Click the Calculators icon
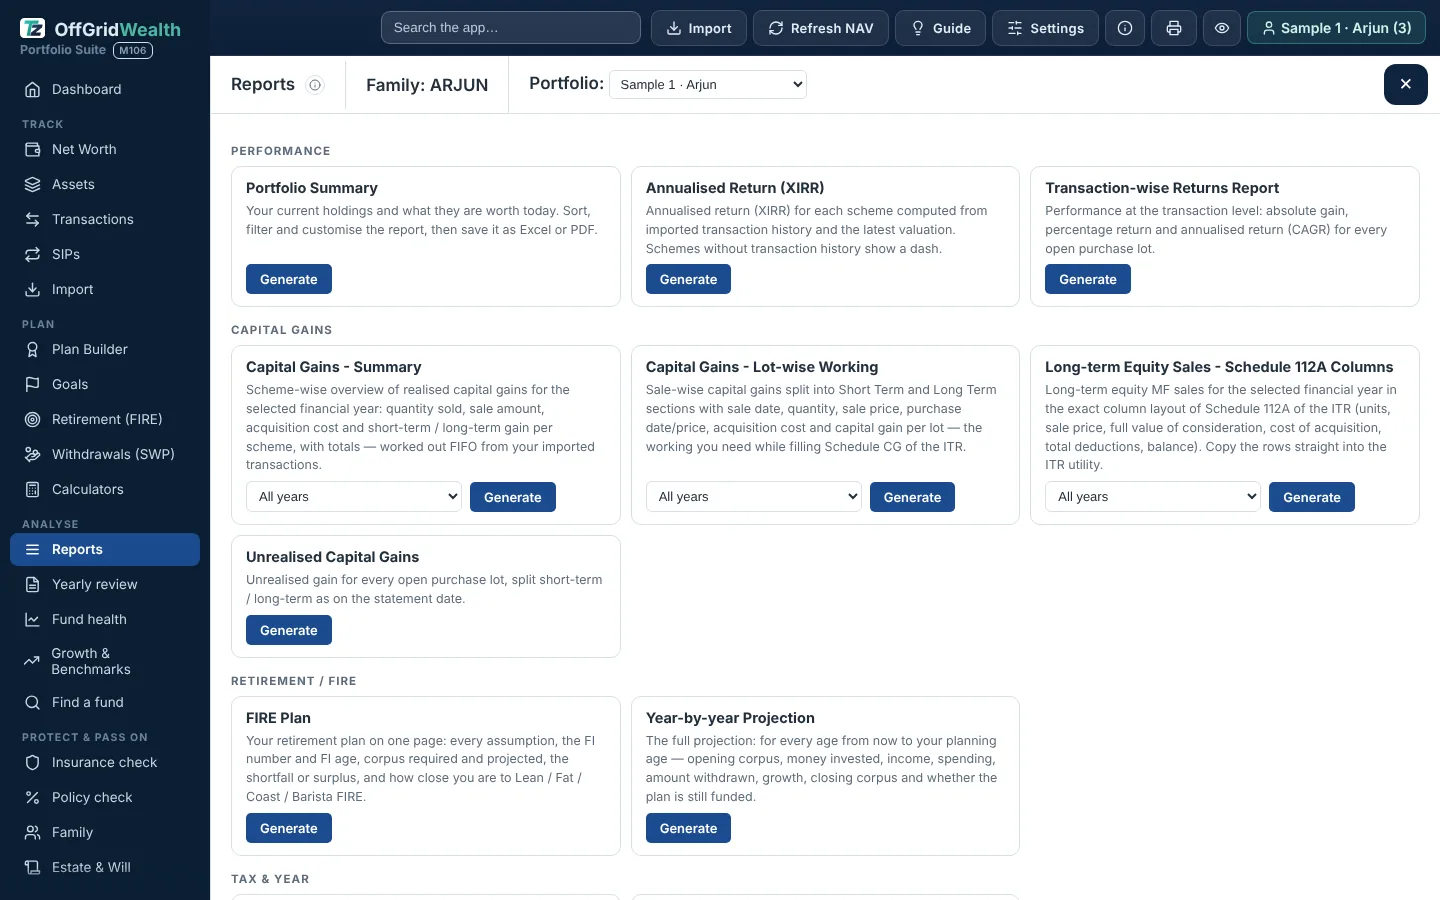This screenshot has height=900, width=1440. [33, 489]
